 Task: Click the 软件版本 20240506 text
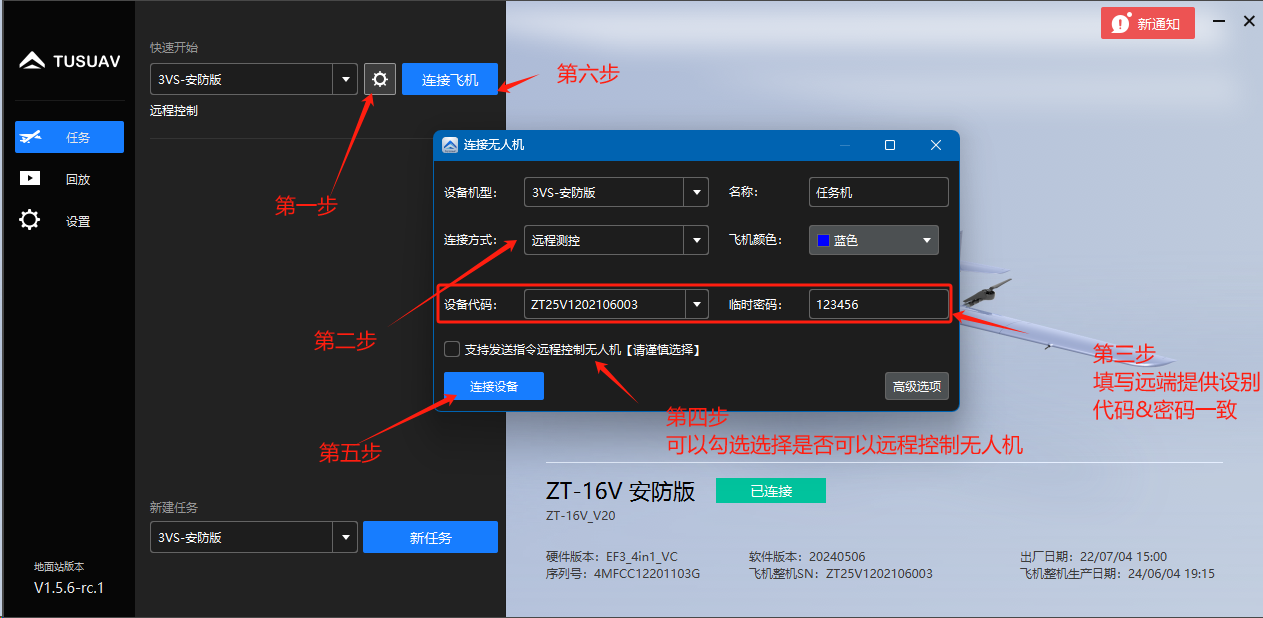point(806,556)
